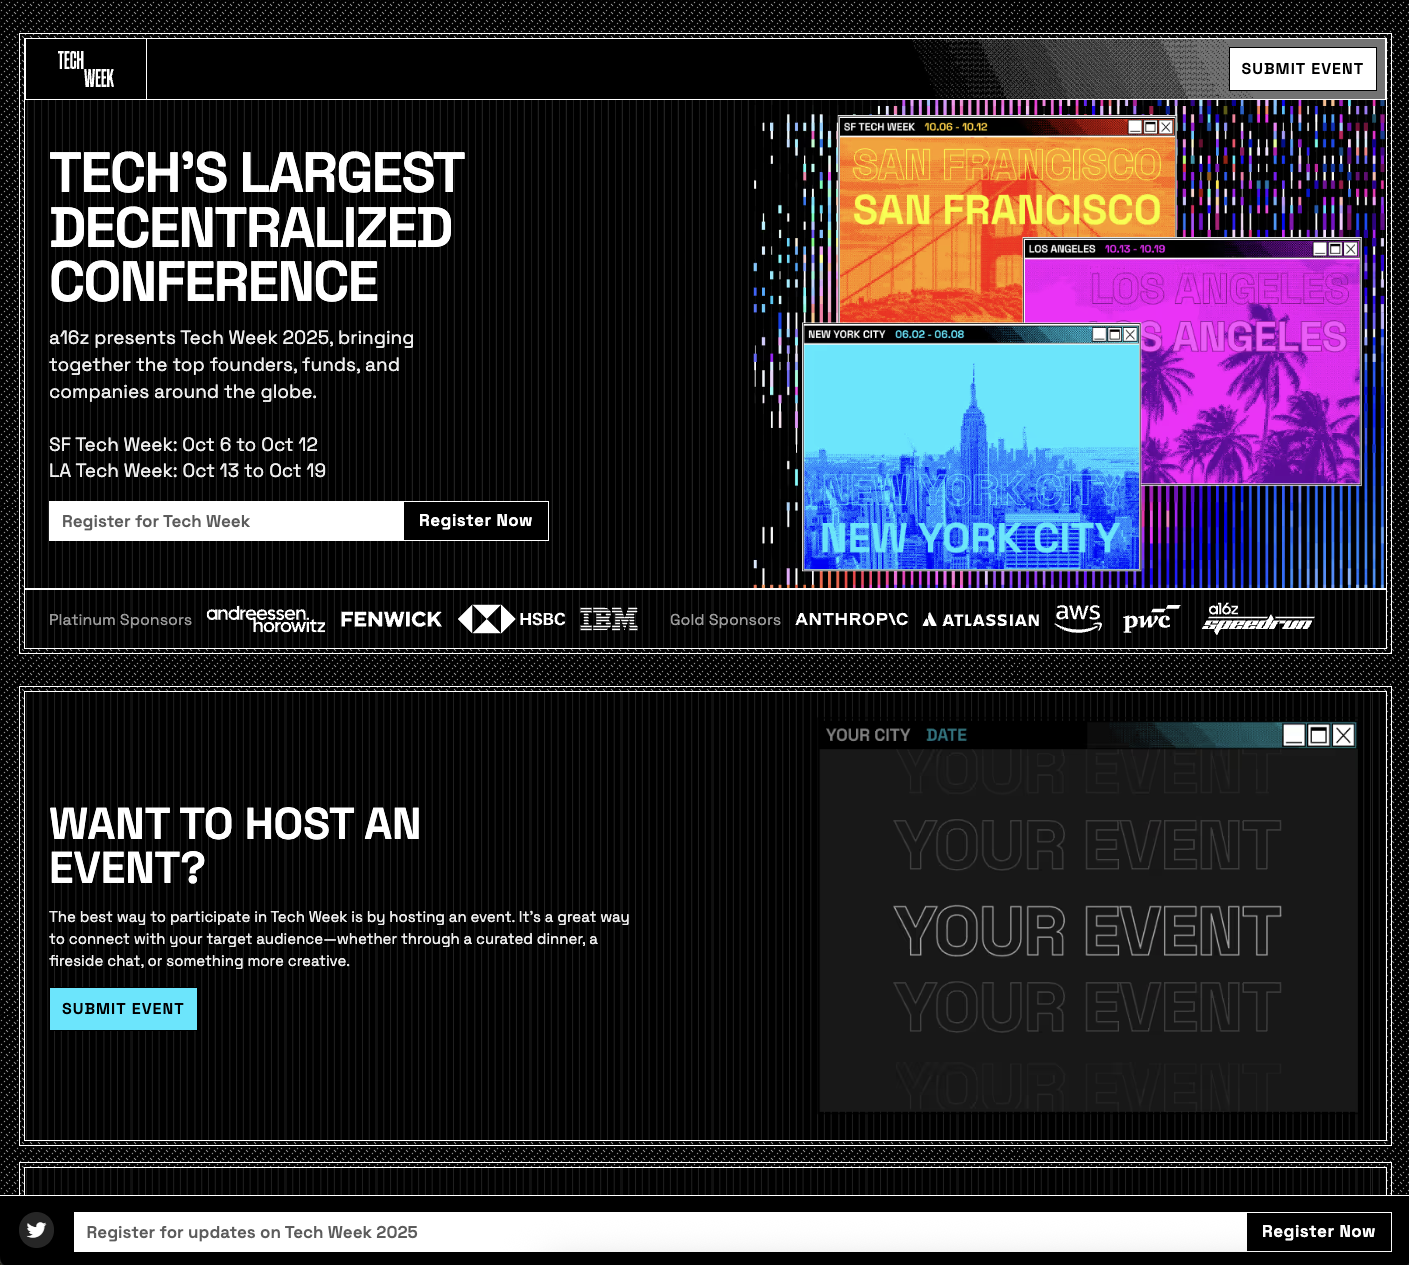Open the Twitter icon link
This screenshot has height=1265, width=1409.
point(37,1230)
